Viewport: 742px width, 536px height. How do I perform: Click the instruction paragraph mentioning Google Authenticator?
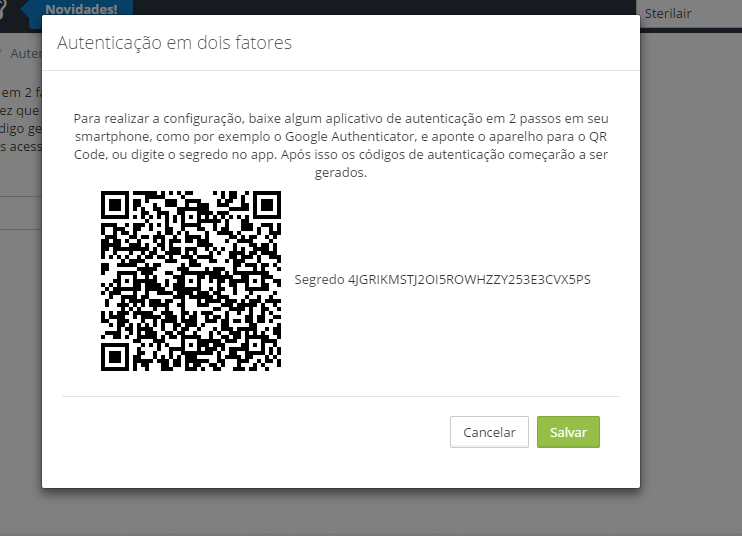tap(341, 145)
